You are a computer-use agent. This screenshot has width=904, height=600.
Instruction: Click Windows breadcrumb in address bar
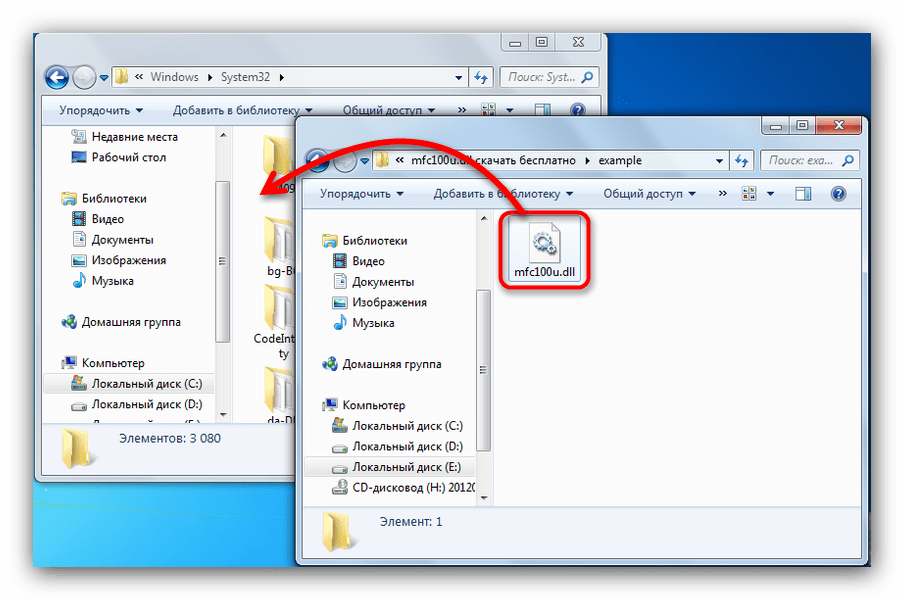click(x=174, y=77)
